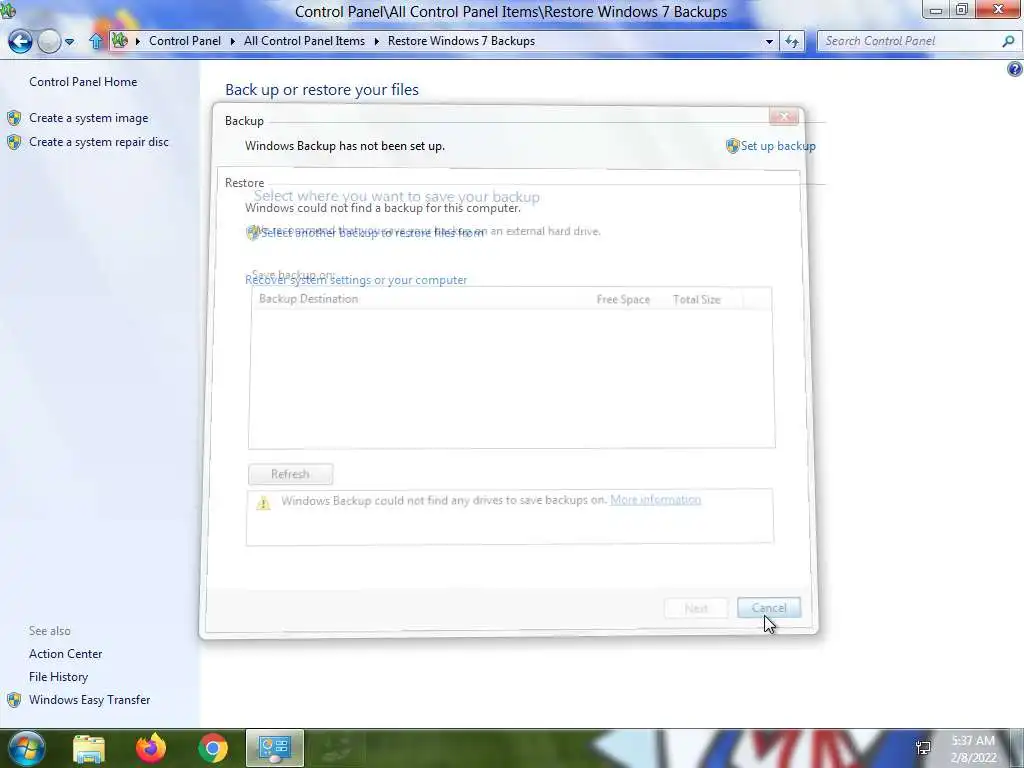Screen dimensions: 1024x768
Task: Open recent pages dropdown arrow
Action: pyautogui.click(x=69, y=42)
